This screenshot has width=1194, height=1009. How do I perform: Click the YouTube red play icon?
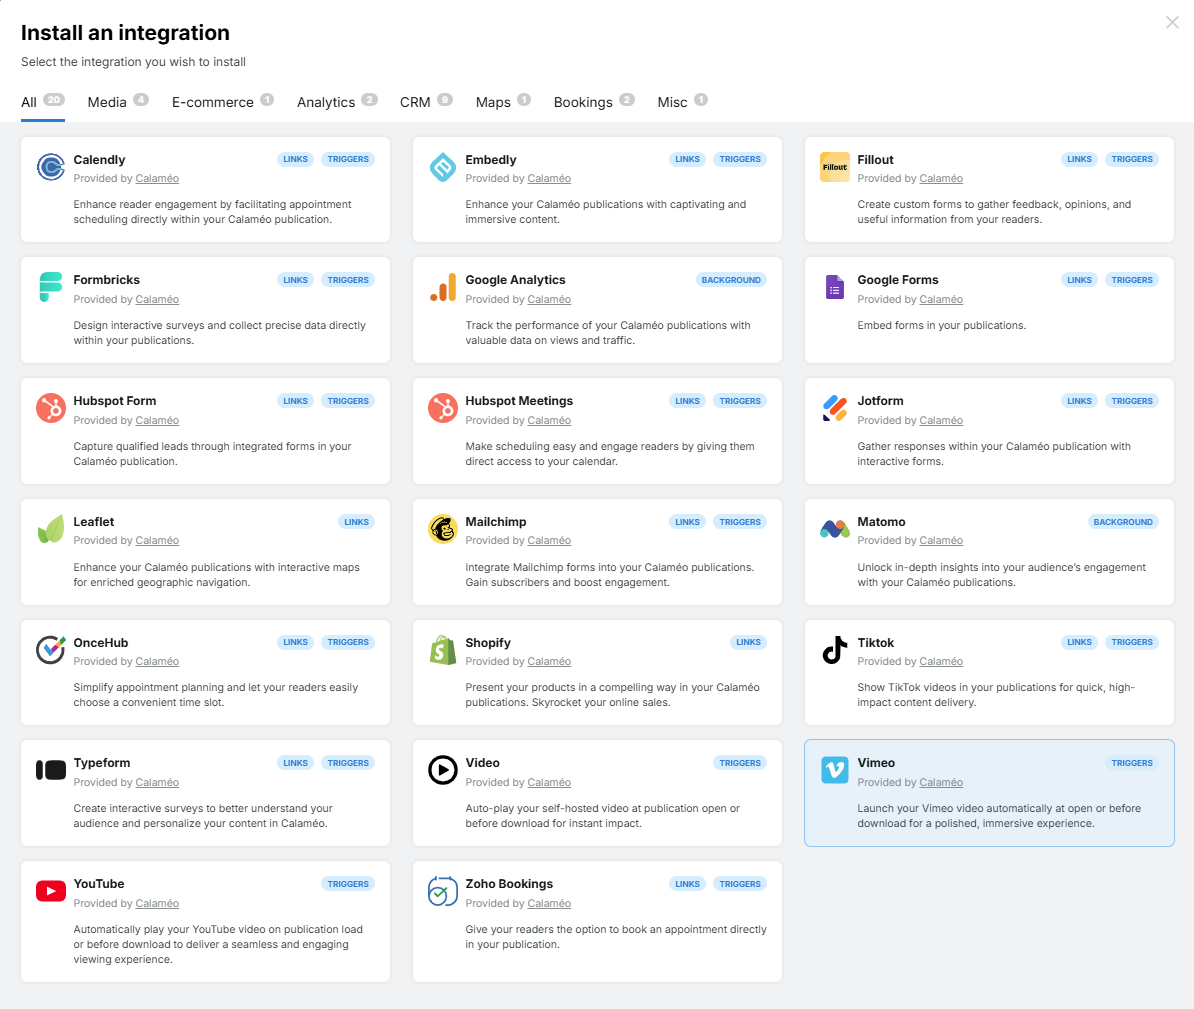pyautogui.click(x=51, y=891)
